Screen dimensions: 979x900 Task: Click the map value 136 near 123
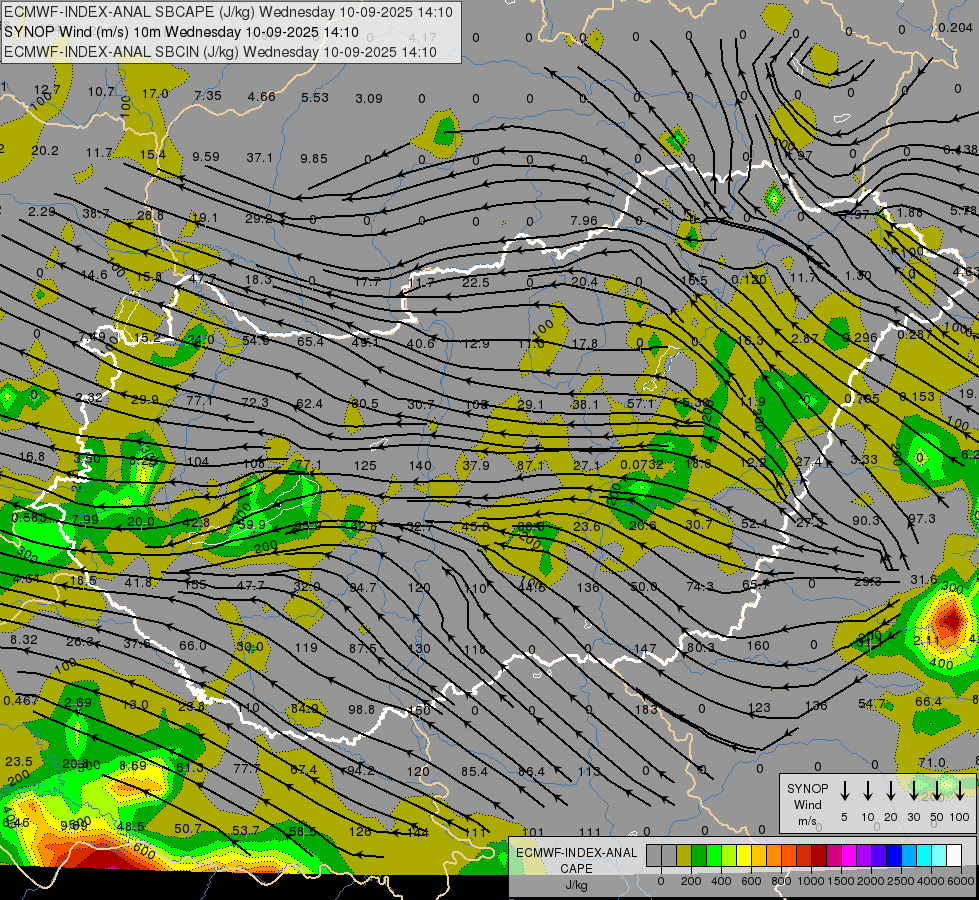tap(816, 706)
